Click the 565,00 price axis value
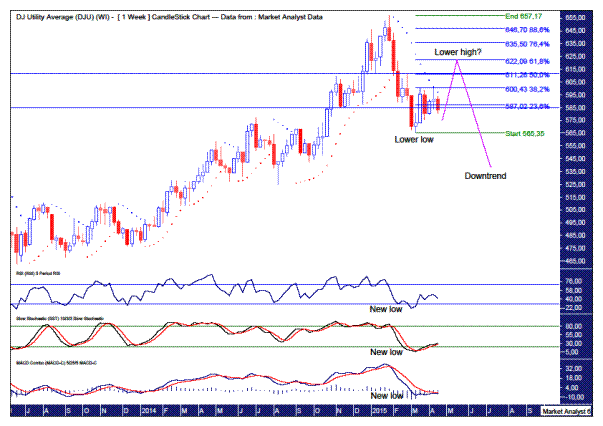 pyautogui.click(x=575, y=133)
